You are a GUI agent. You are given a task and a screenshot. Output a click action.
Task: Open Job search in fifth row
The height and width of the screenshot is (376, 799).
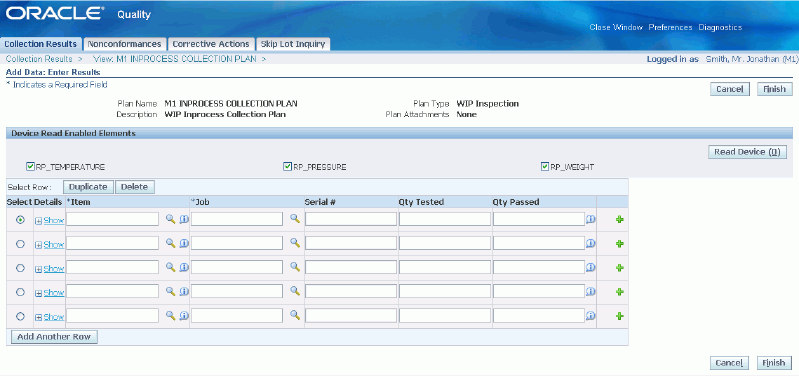click(x=295, y=314)
